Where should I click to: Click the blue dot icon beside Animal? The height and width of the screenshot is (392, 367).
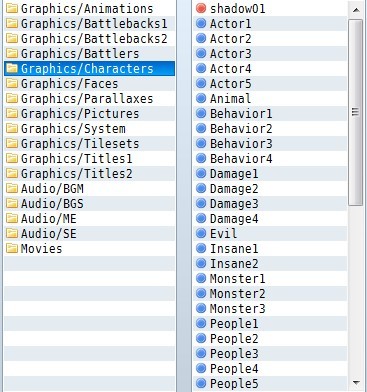click(x=201, y=98)
